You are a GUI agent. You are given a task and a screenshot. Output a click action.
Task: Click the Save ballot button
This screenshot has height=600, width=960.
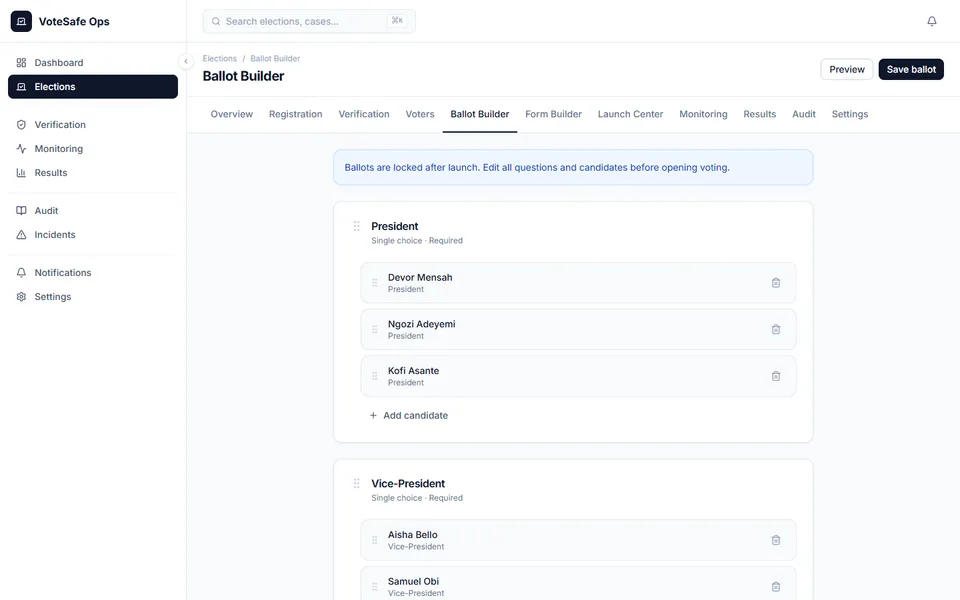910,69
